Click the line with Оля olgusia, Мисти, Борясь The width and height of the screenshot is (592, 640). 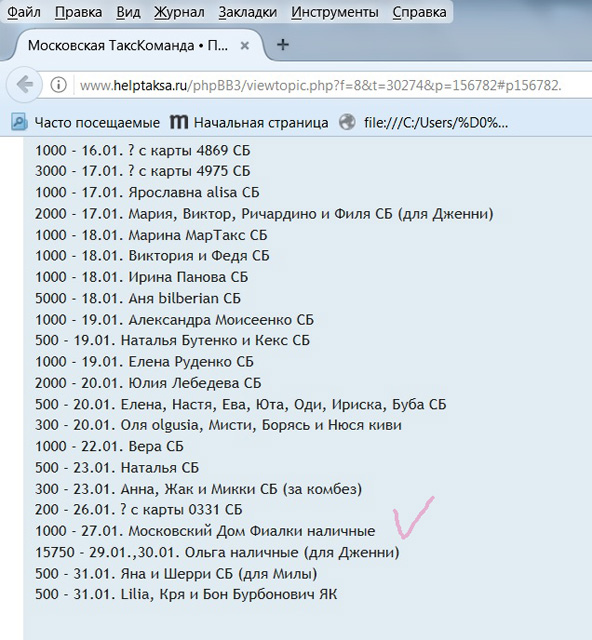218,425
